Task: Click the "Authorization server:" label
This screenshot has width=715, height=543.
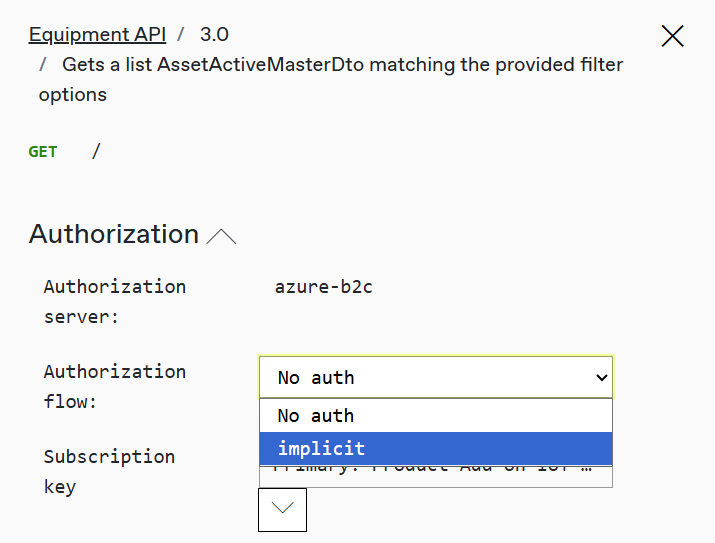Action: point(114,301)
